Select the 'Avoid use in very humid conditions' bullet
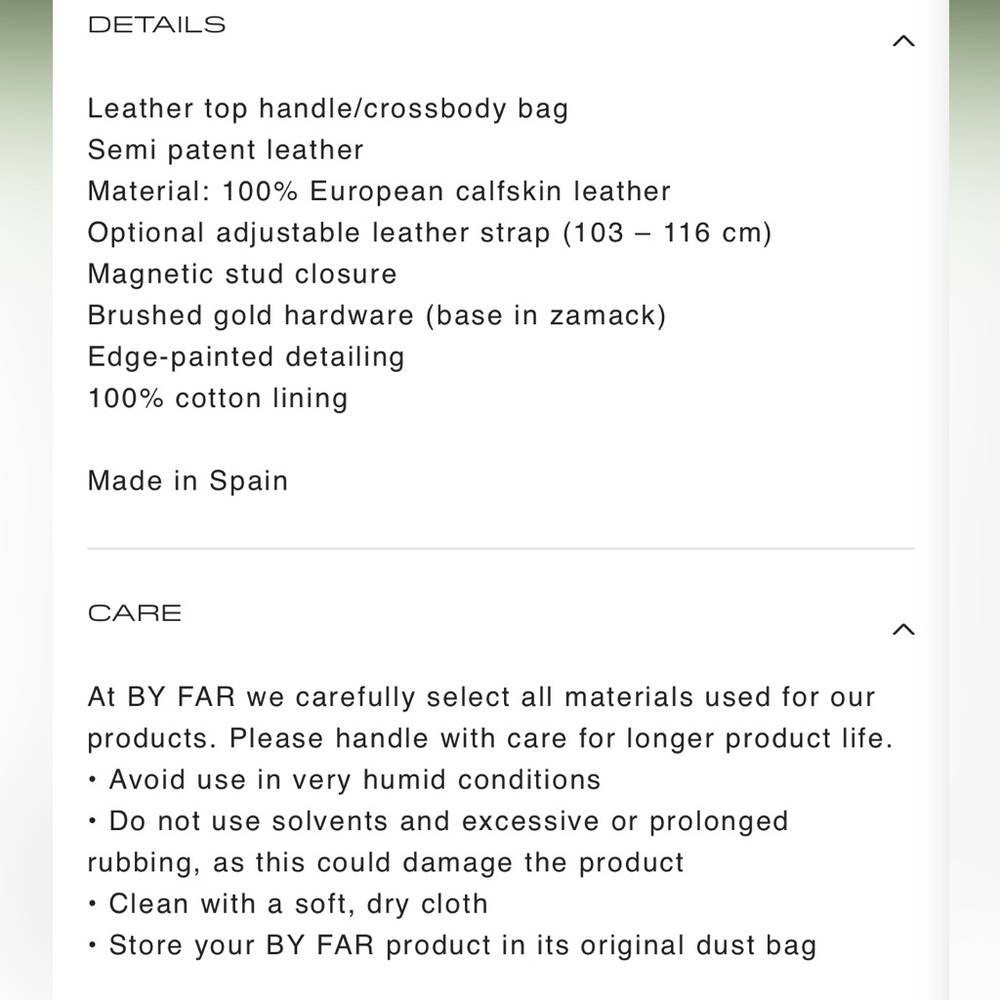 click(x=344, y=779)
